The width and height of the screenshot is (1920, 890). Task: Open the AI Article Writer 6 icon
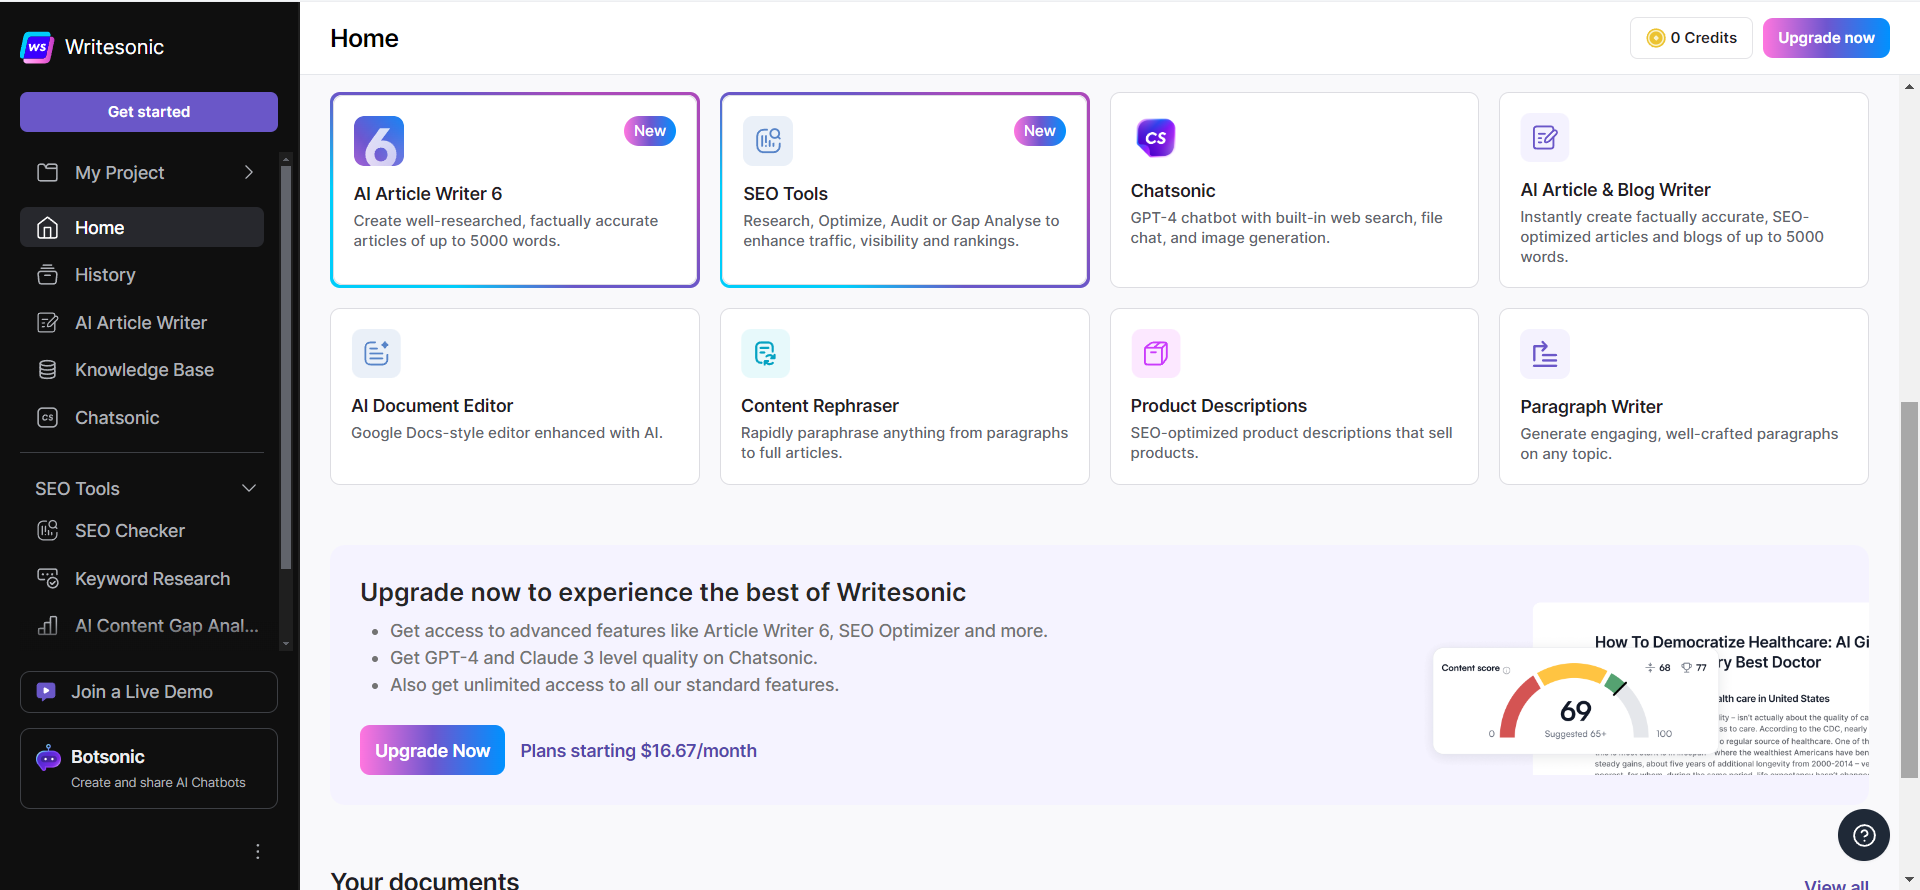tap(378, 141)
